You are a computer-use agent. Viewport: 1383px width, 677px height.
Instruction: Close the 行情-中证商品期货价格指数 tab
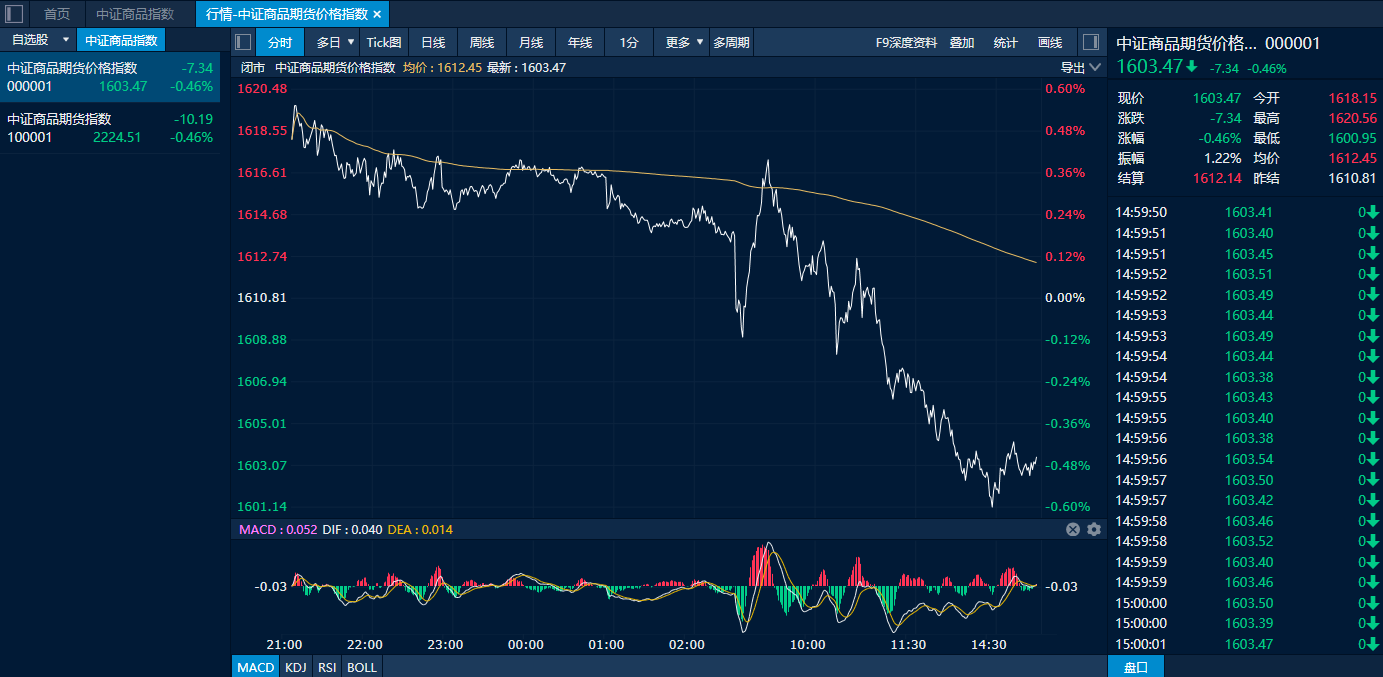377,14
